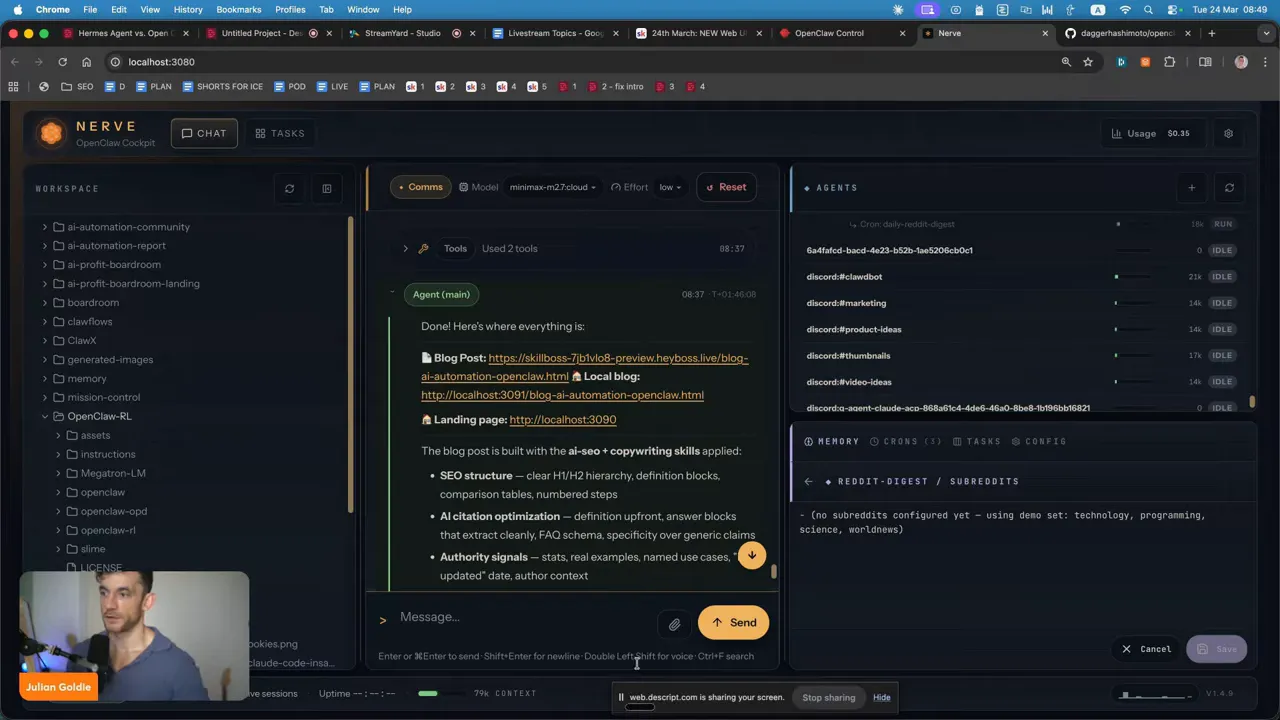Screen dimensions: 1280x720
Task: Collapse the OpenClaw-RL folder
Action: (x=99, y=416)
